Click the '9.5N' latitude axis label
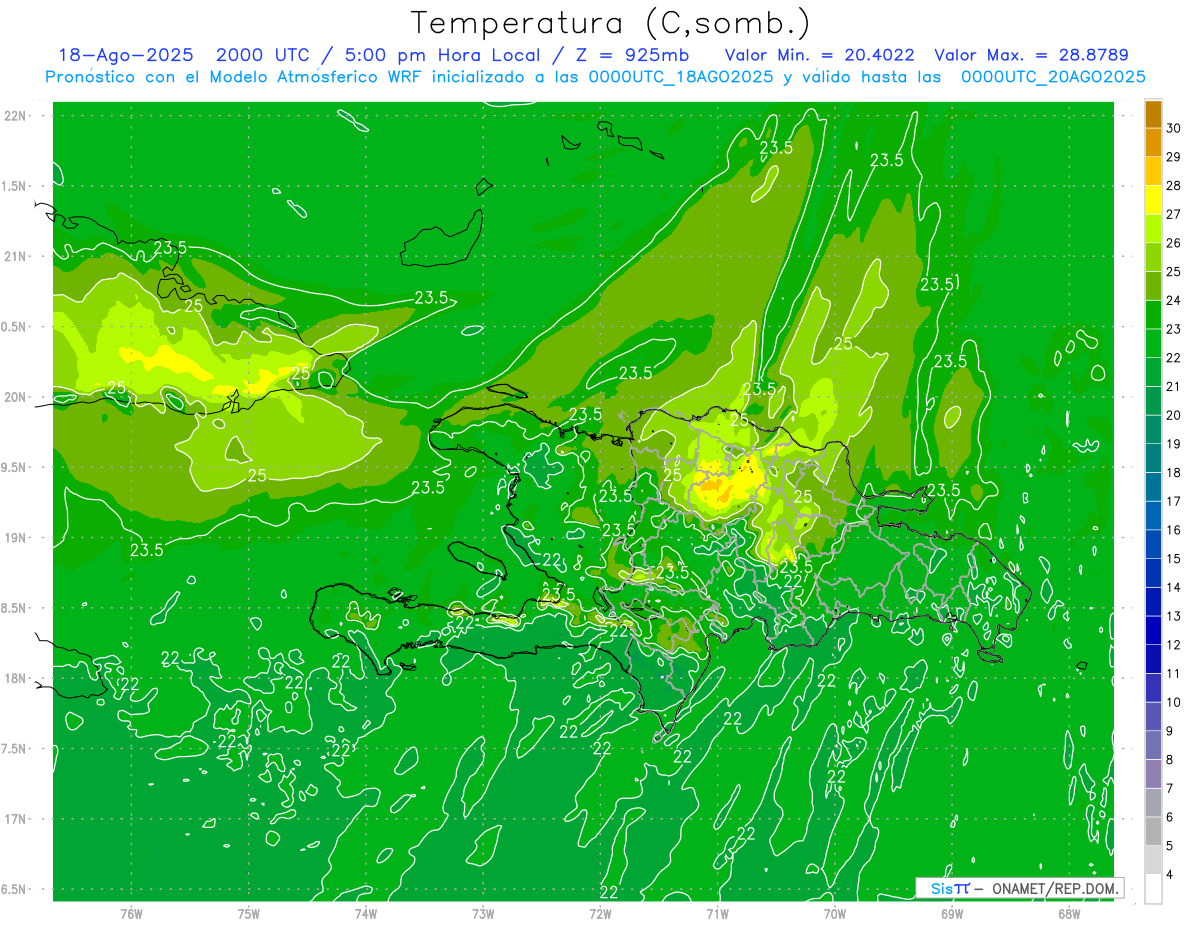1200x927 pixels. pyautogui.click(x=14, y=467)
